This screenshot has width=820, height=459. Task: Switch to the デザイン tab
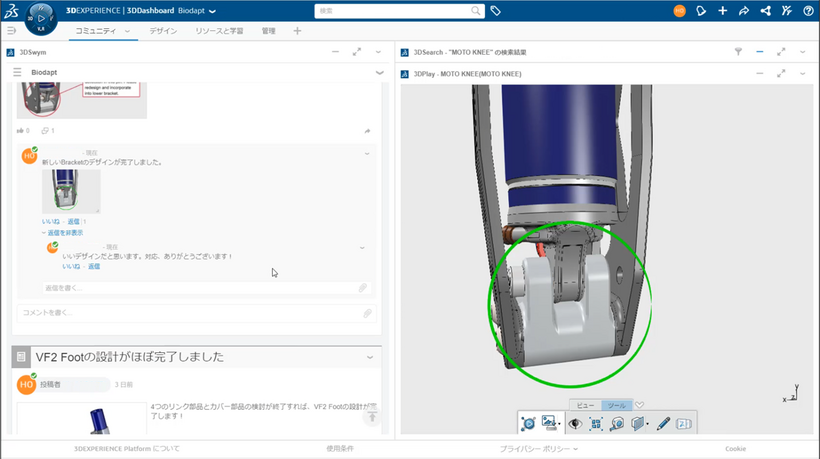(163, 31)
